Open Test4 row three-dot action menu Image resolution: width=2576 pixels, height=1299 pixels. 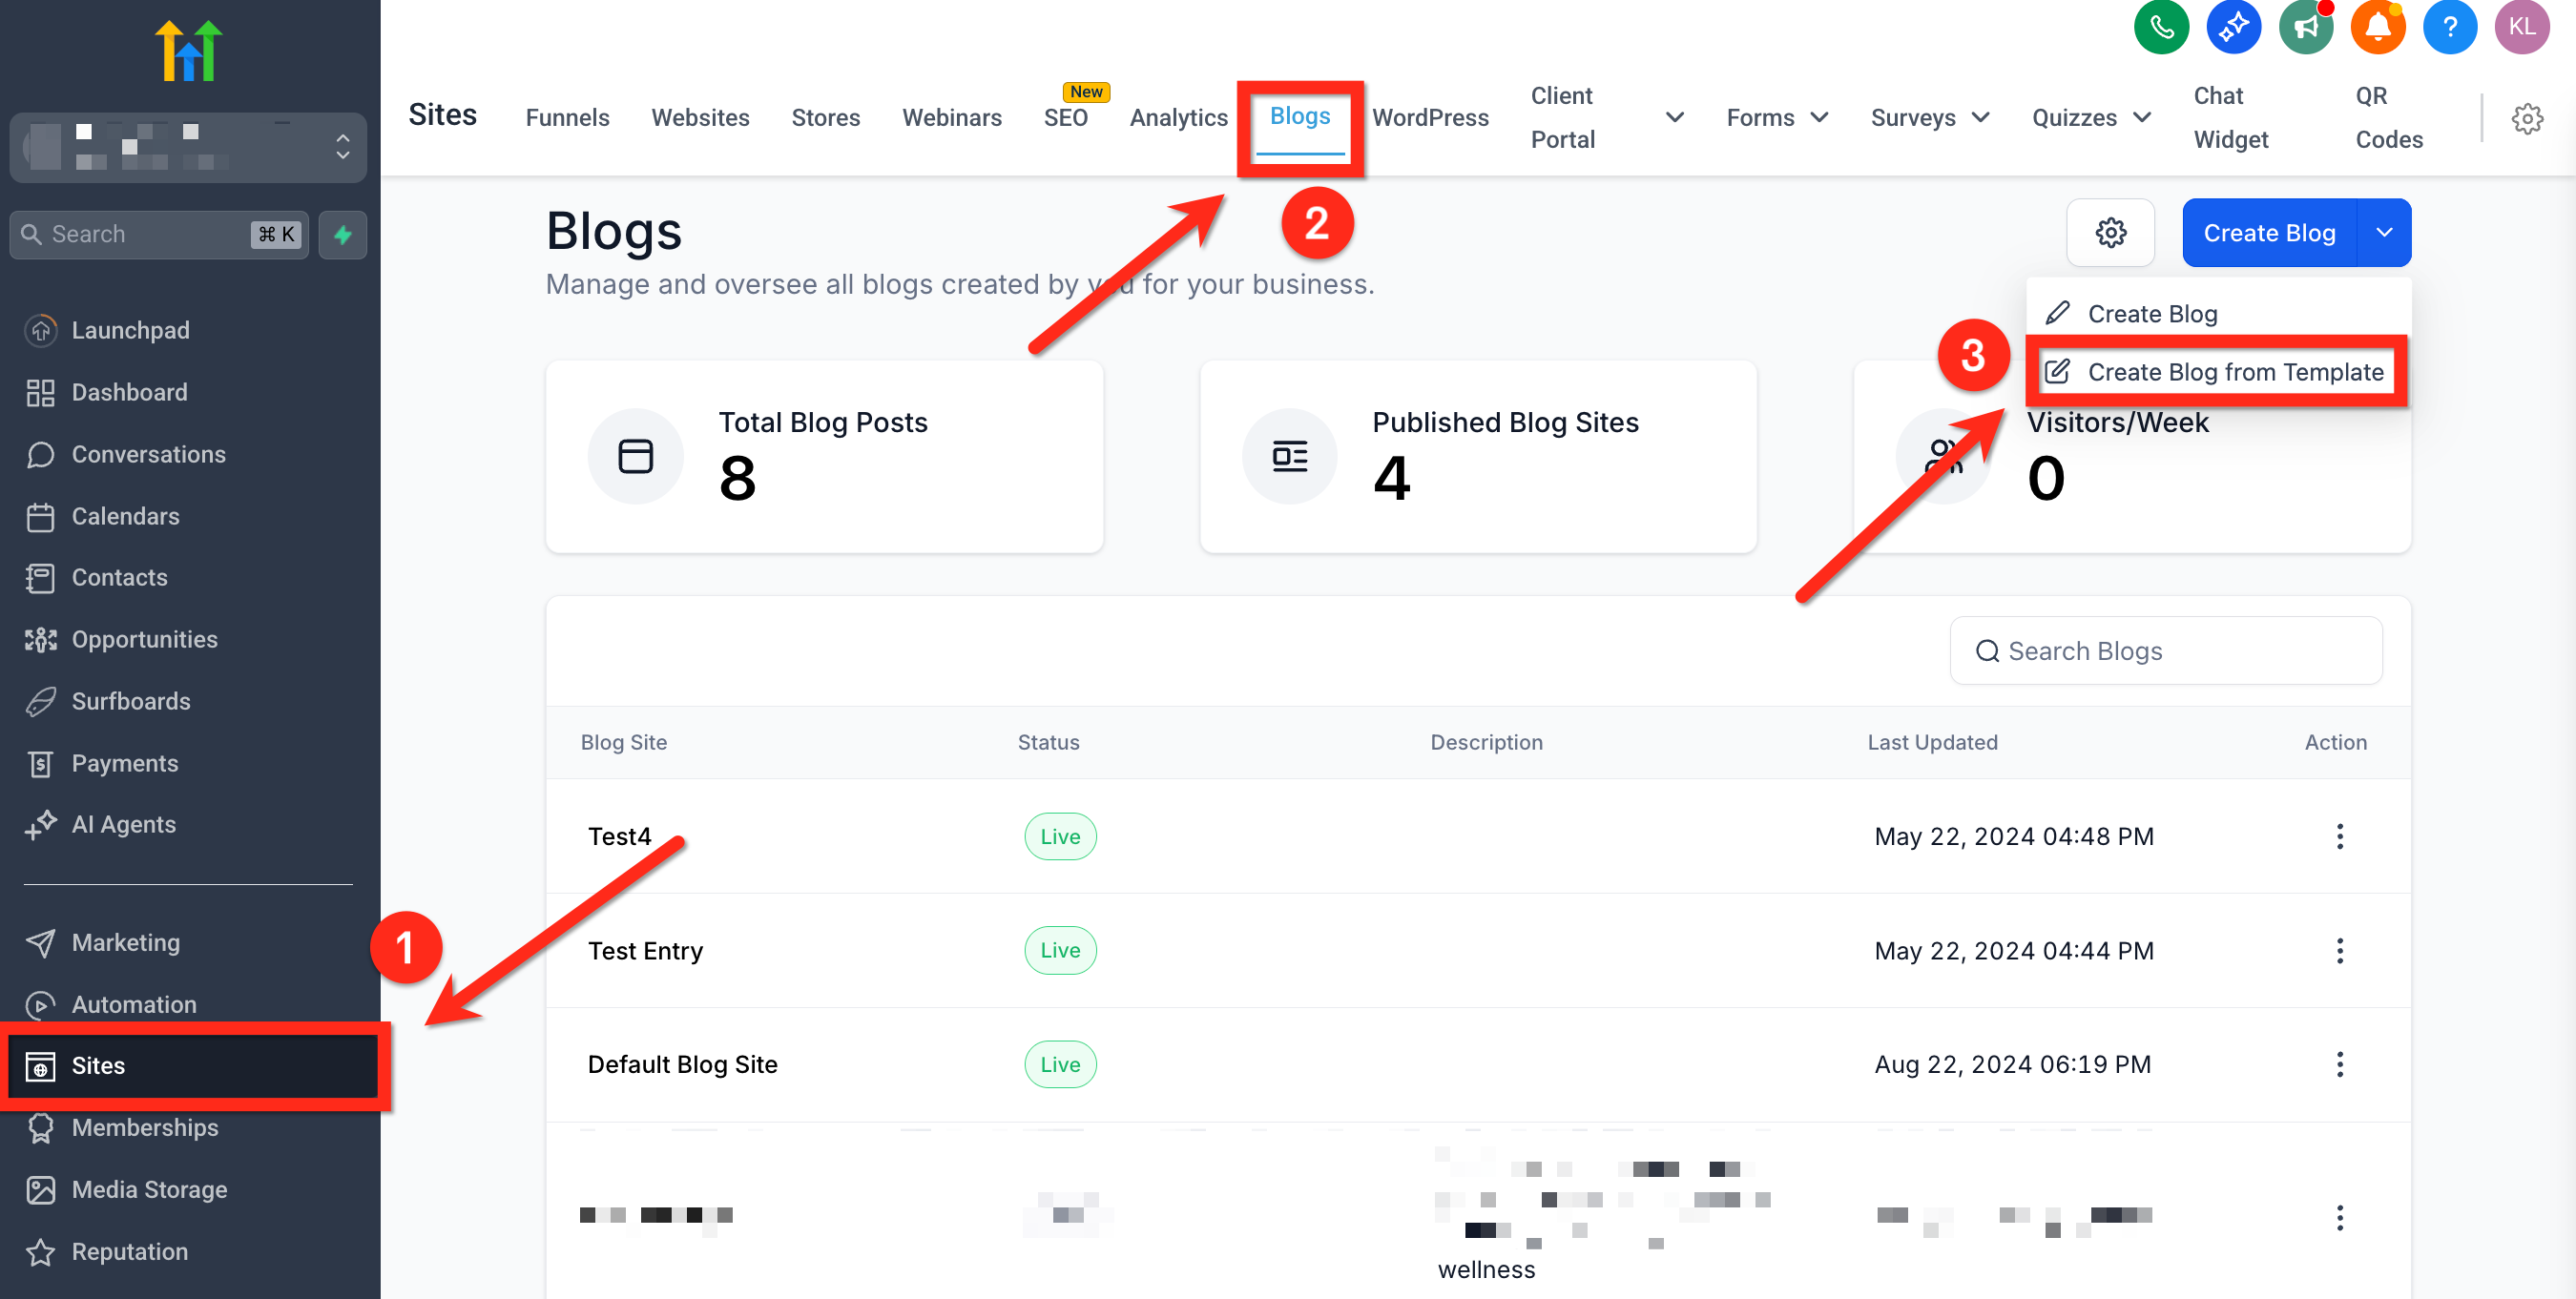2339,836
